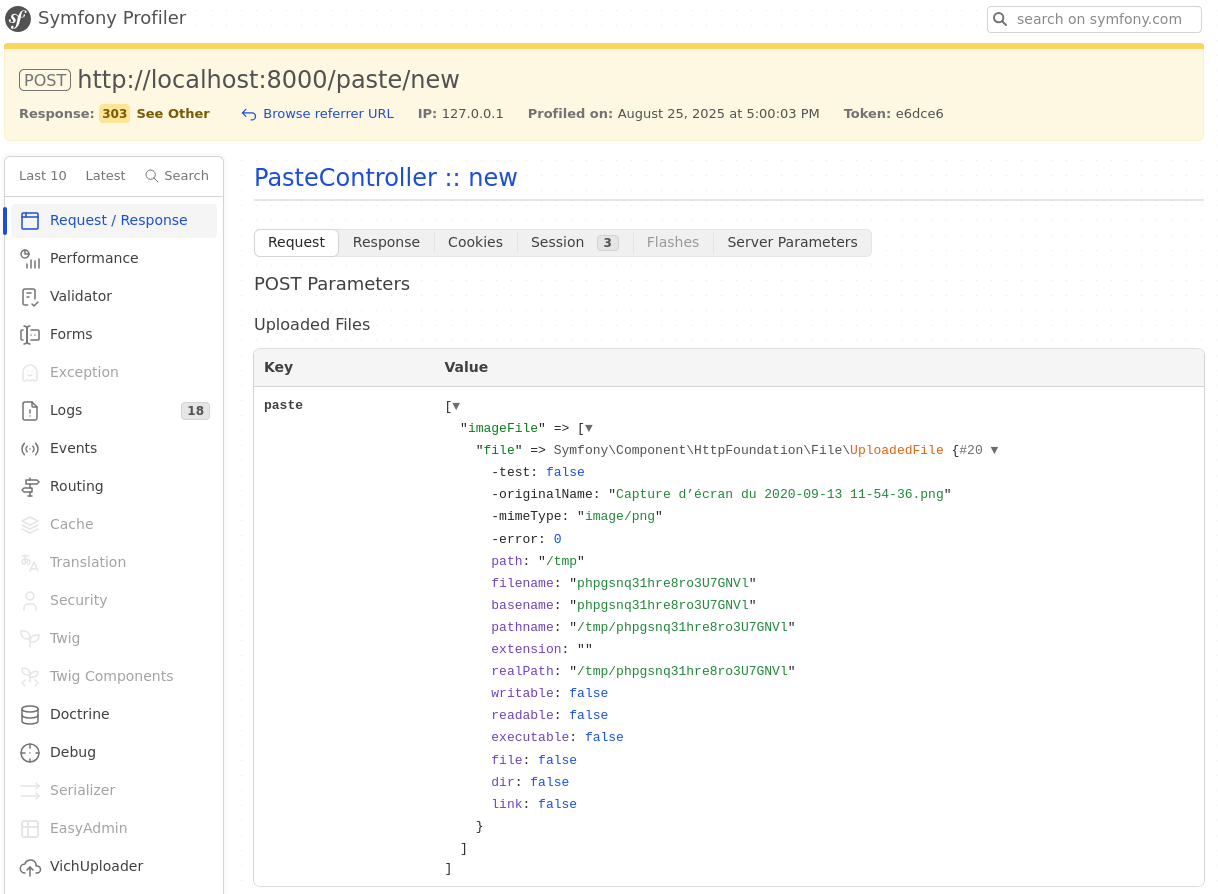Open the Server Parameters tab
This screenshot has width=1218, height=894.
792,243
